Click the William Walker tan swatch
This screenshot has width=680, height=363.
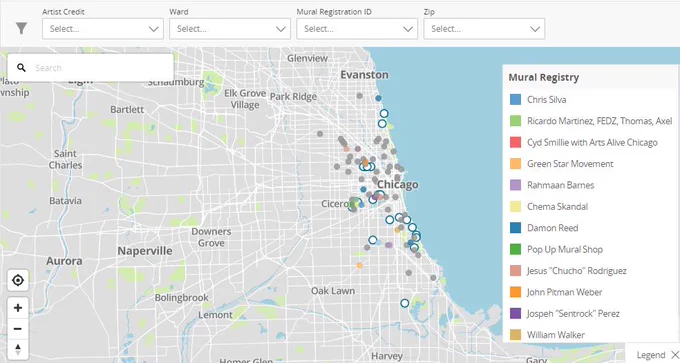515,335
